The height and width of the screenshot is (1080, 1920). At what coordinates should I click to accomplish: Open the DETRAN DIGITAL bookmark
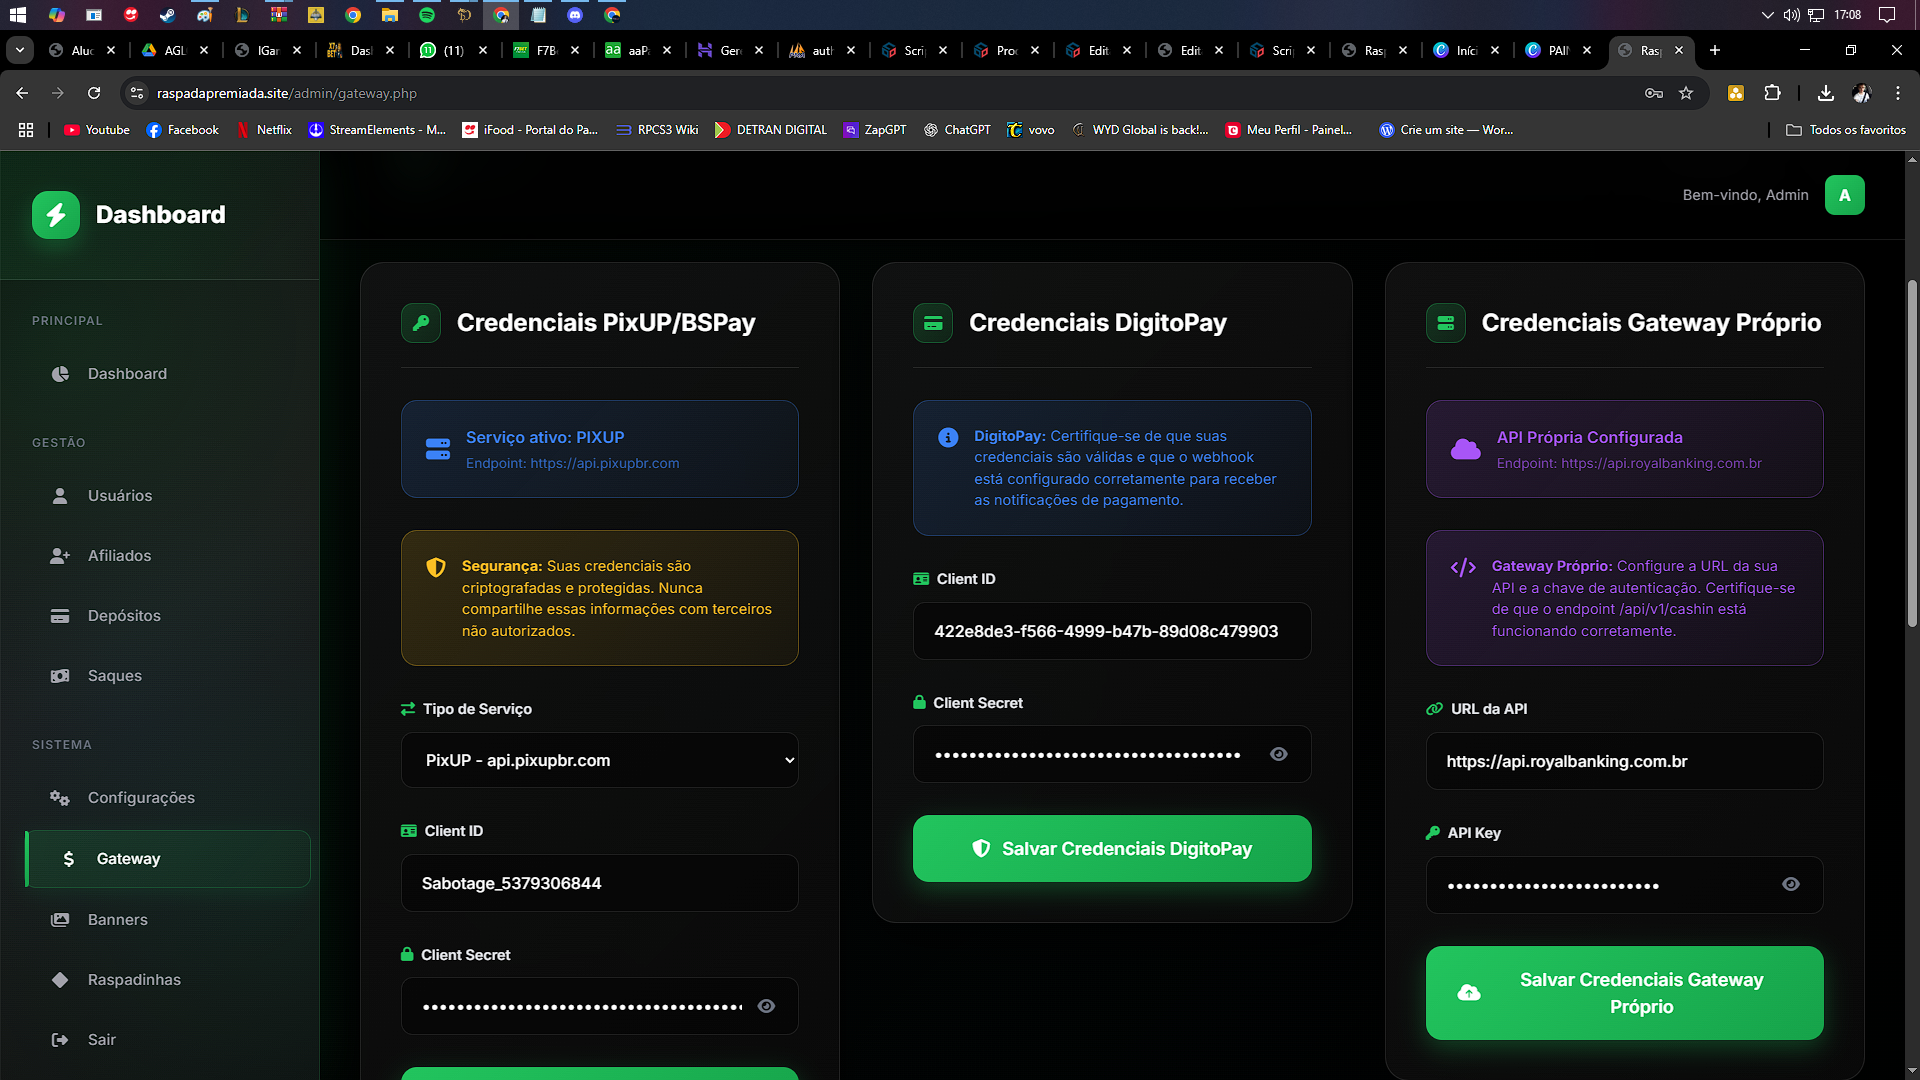click(771, 130)
